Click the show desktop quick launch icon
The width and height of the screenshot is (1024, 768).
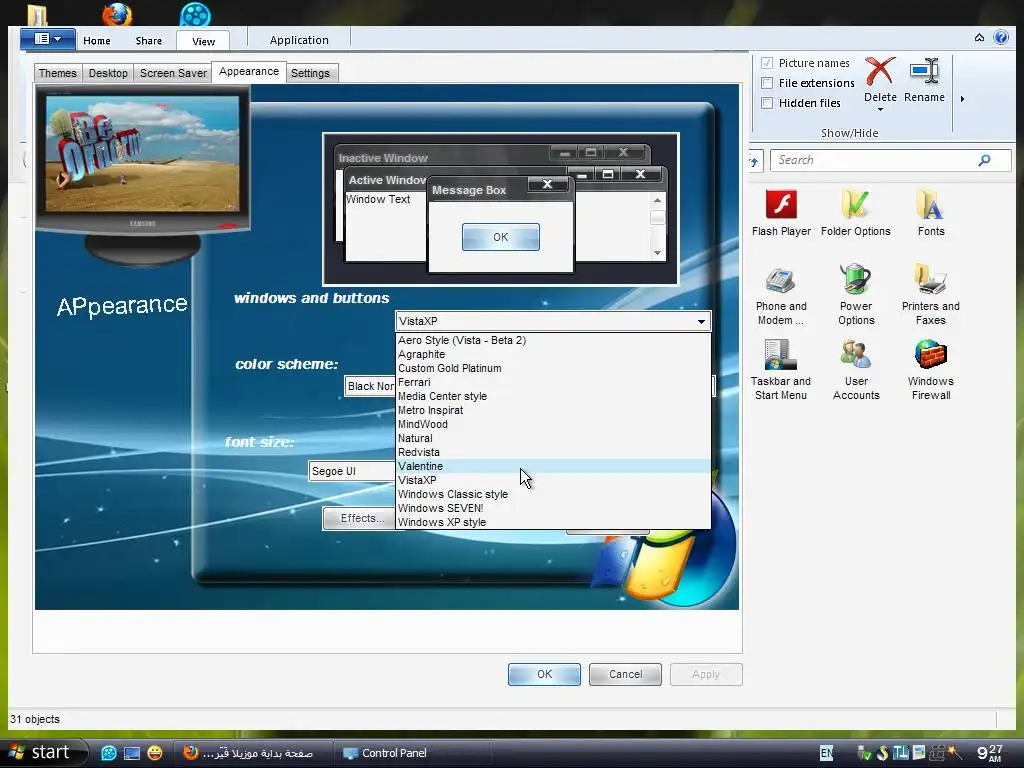click(x=132, y=753)
